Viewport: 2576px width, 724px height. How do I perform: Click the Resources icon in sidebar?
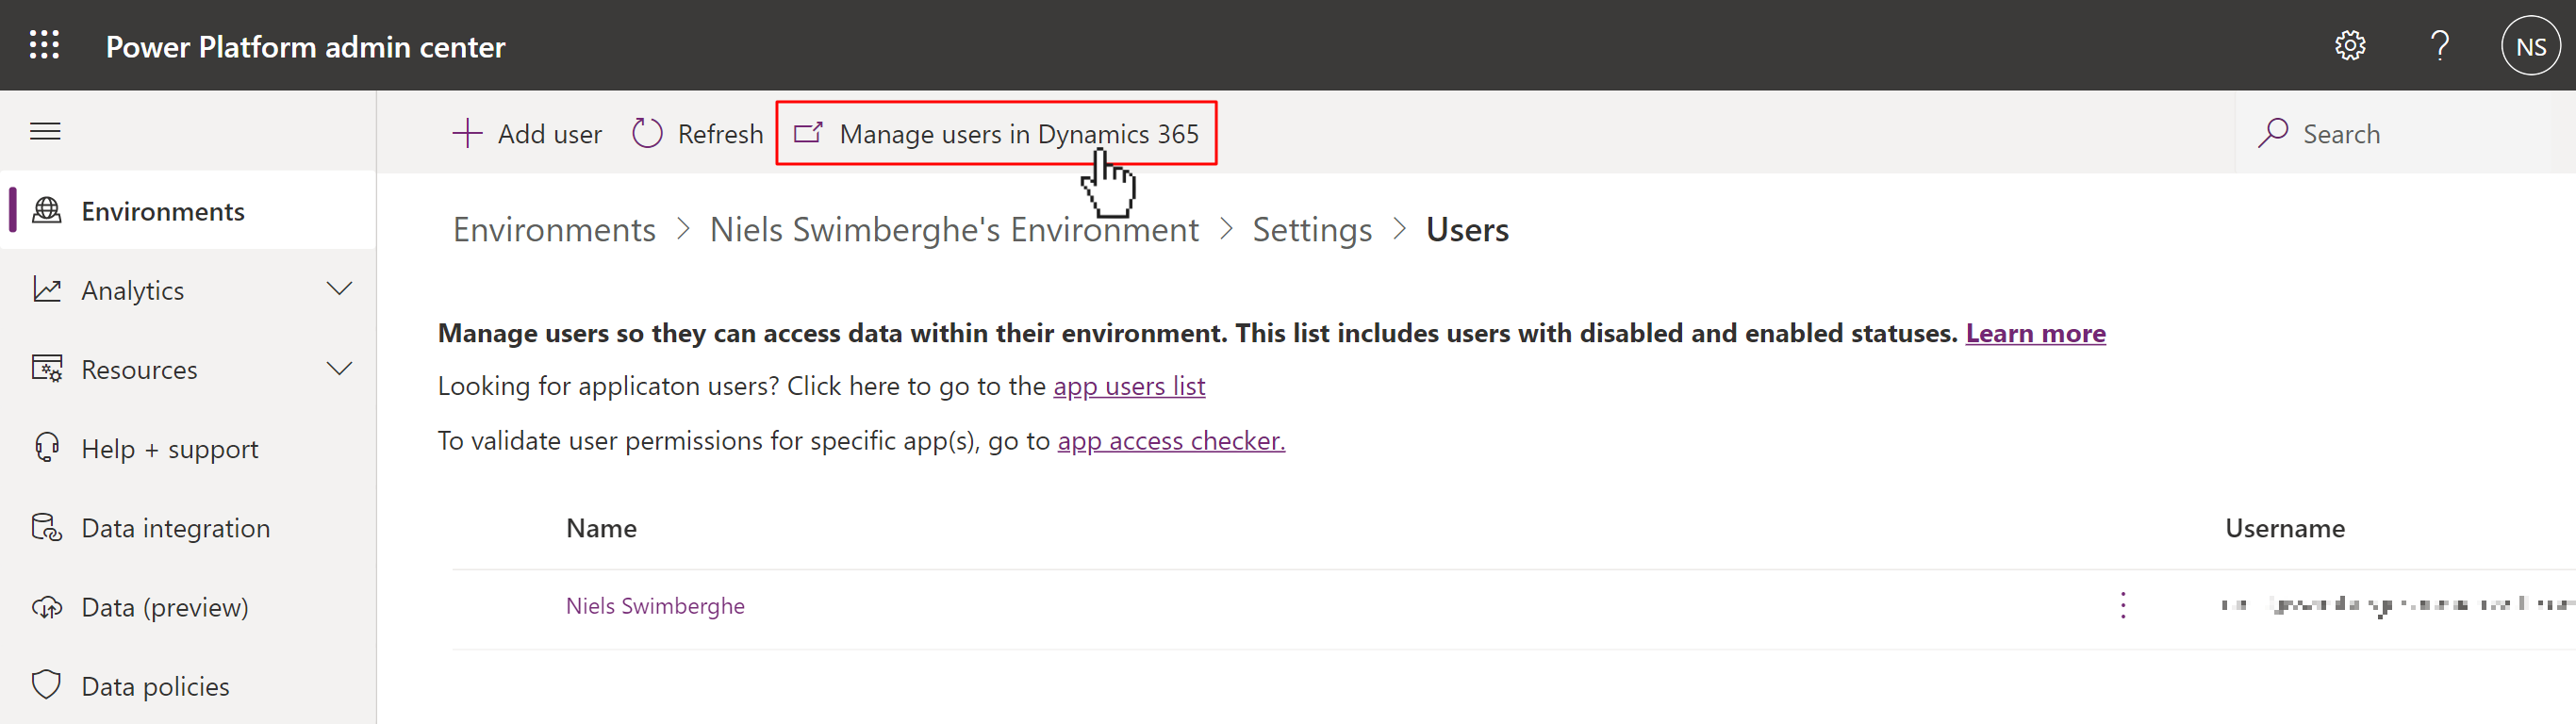pyautogui.click(x=47, y=369)
